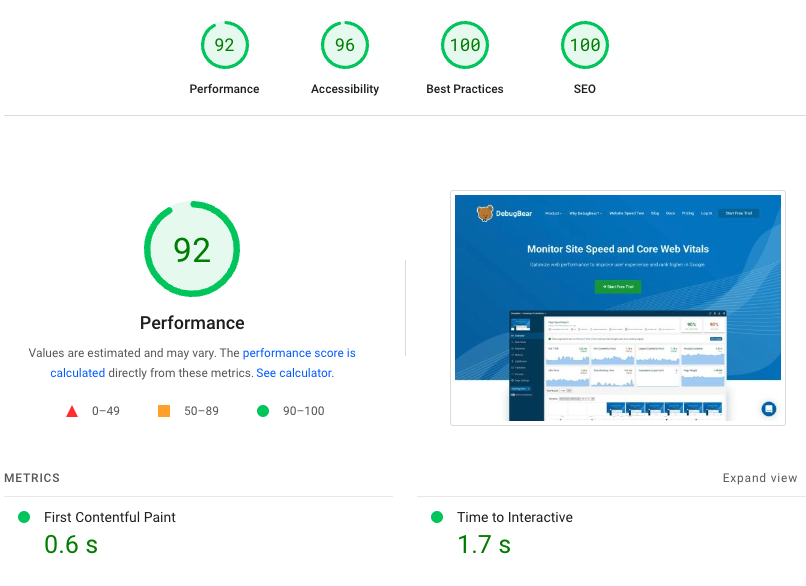Click the Best Practices score gauge
806x586 pixels.
[x=464, y=44]
